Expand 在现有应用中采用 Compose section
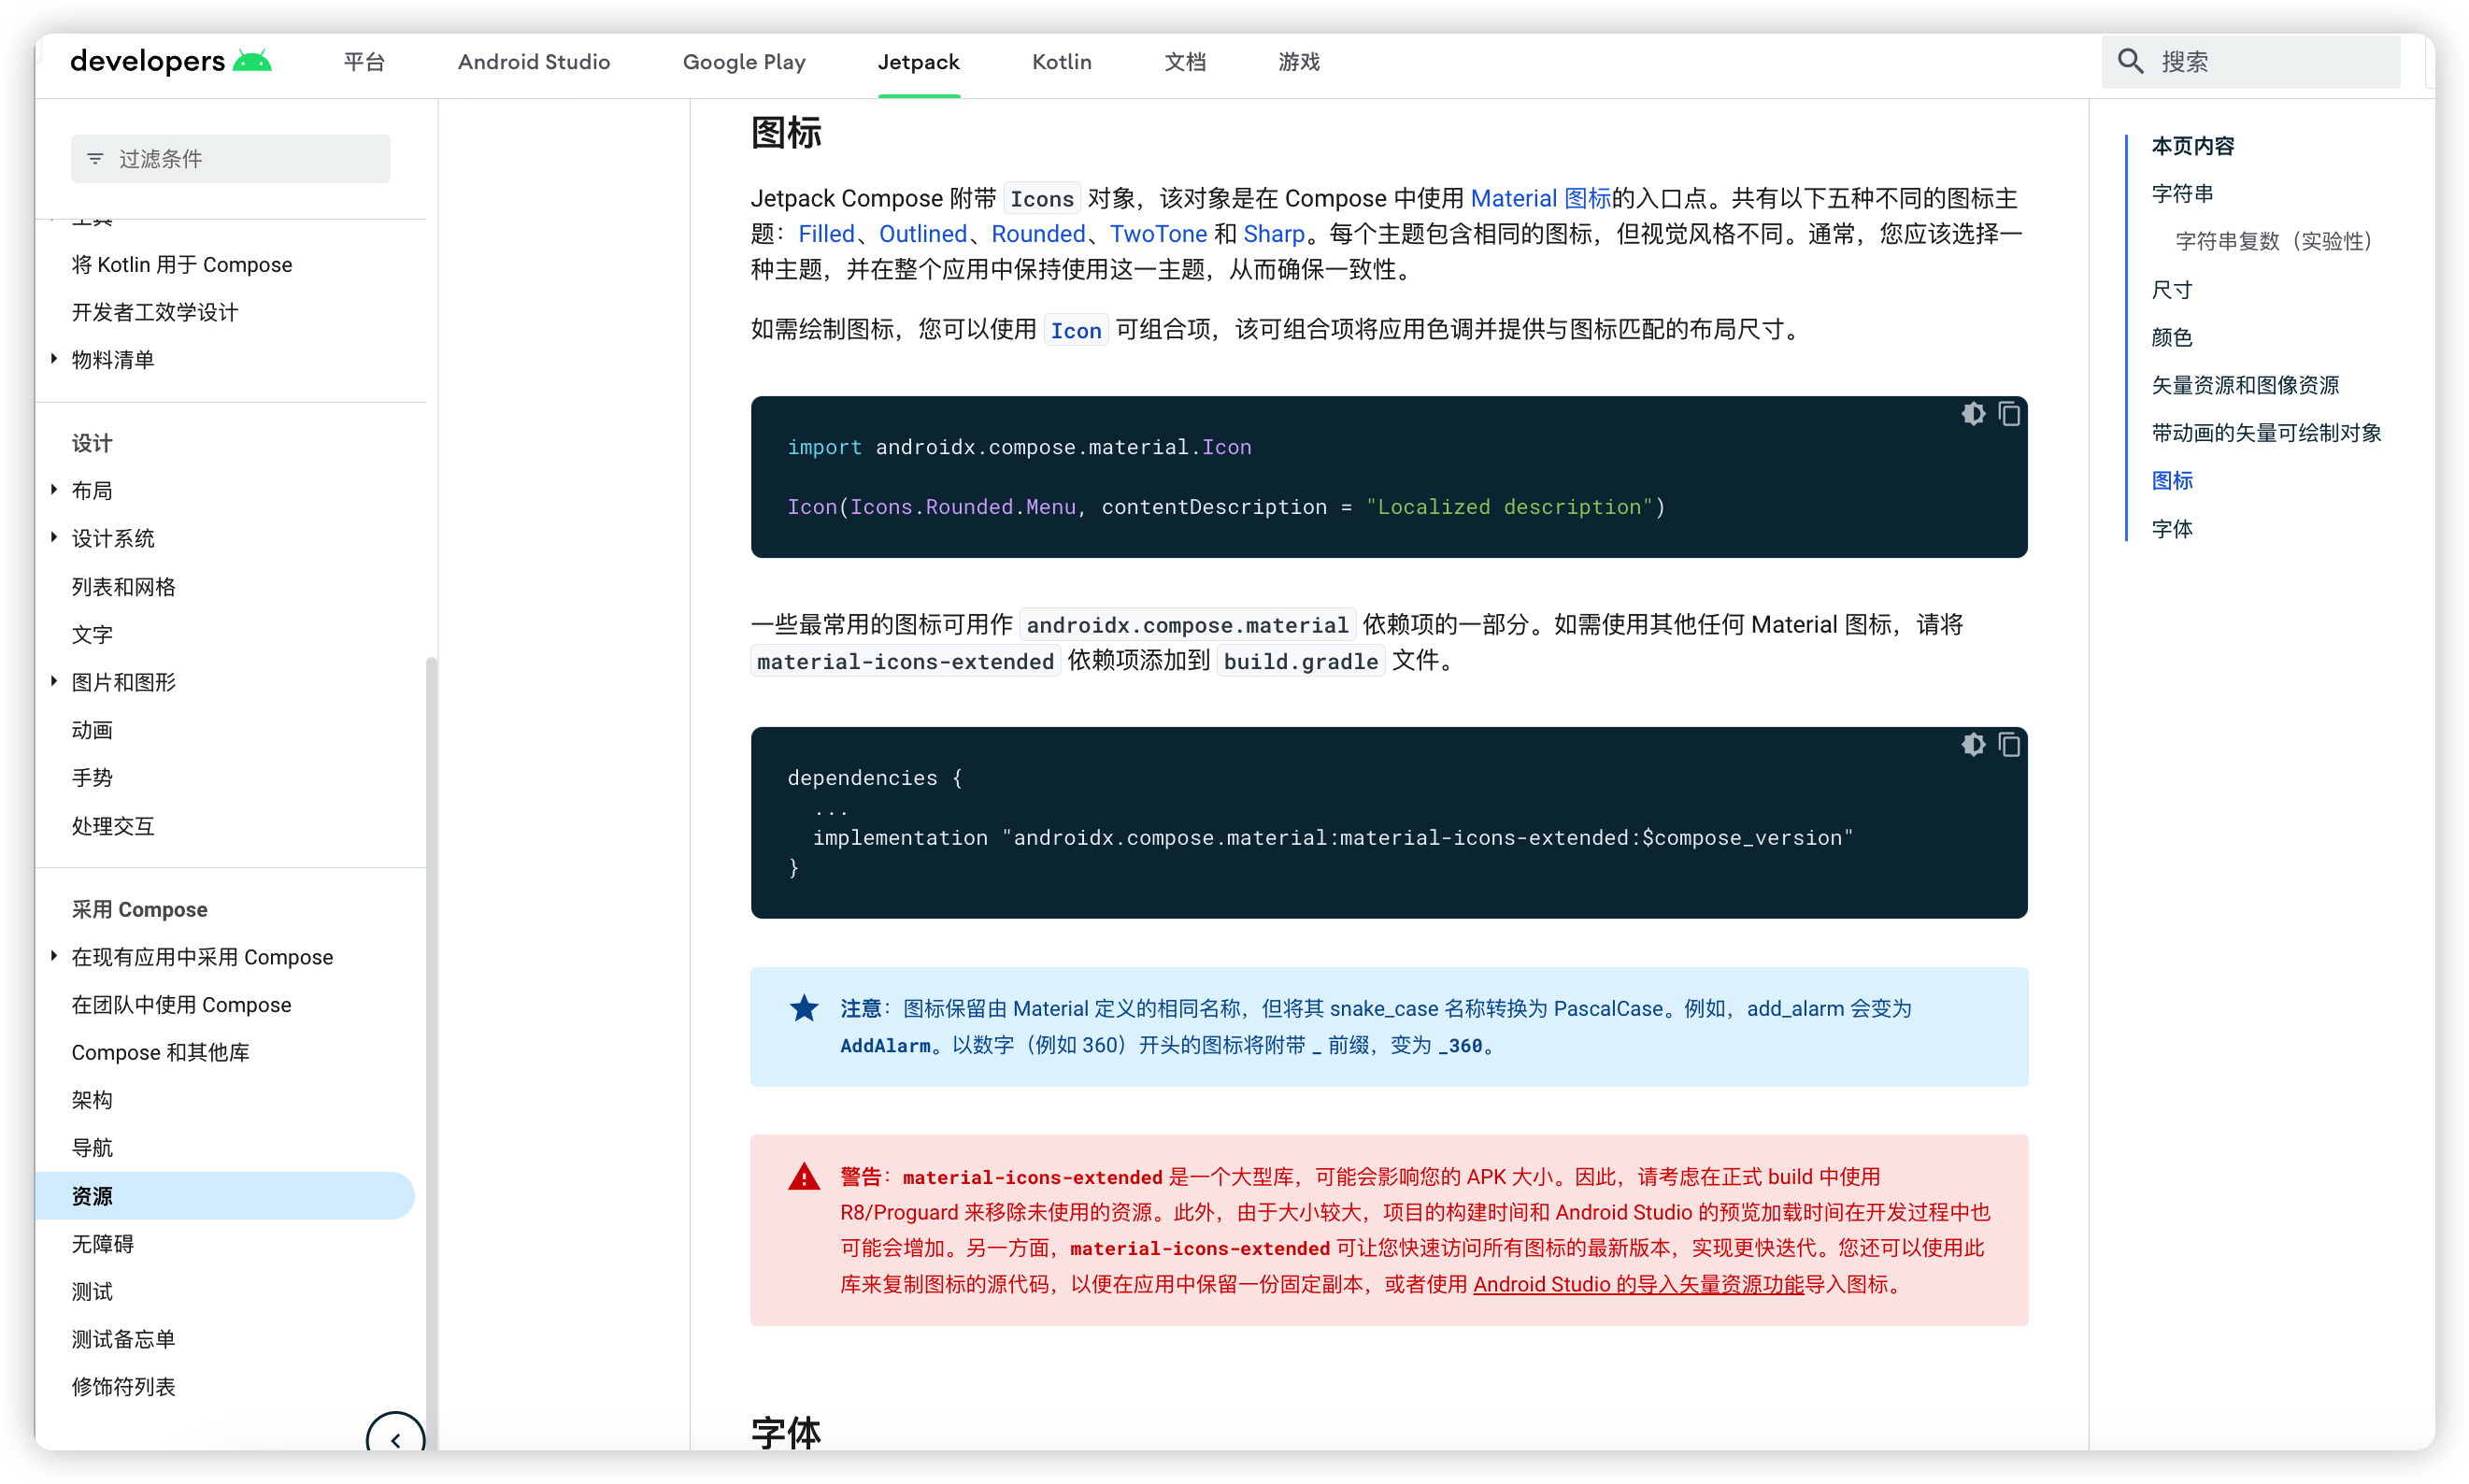This screenshot has height=1484, width=2469. [x=54, y=957]
